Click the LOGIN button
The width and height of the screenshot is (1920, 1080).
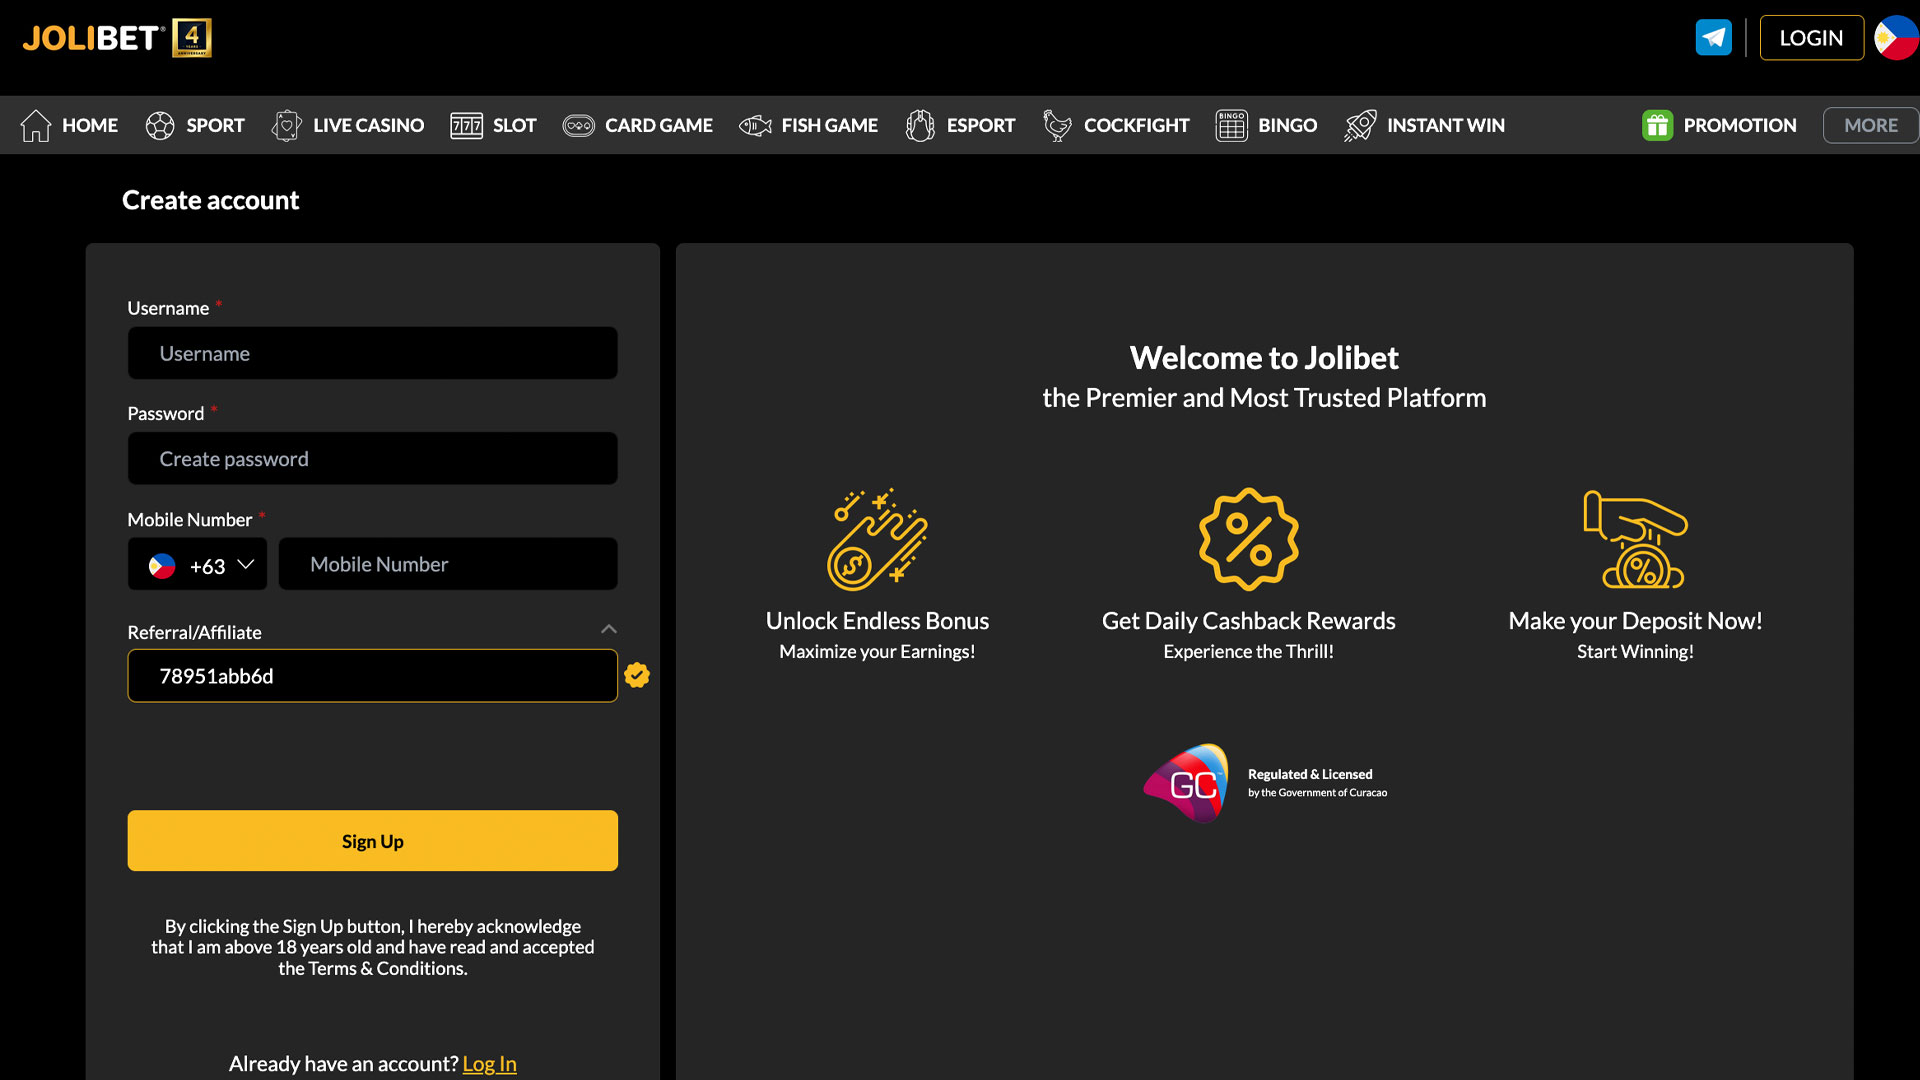1811,38
